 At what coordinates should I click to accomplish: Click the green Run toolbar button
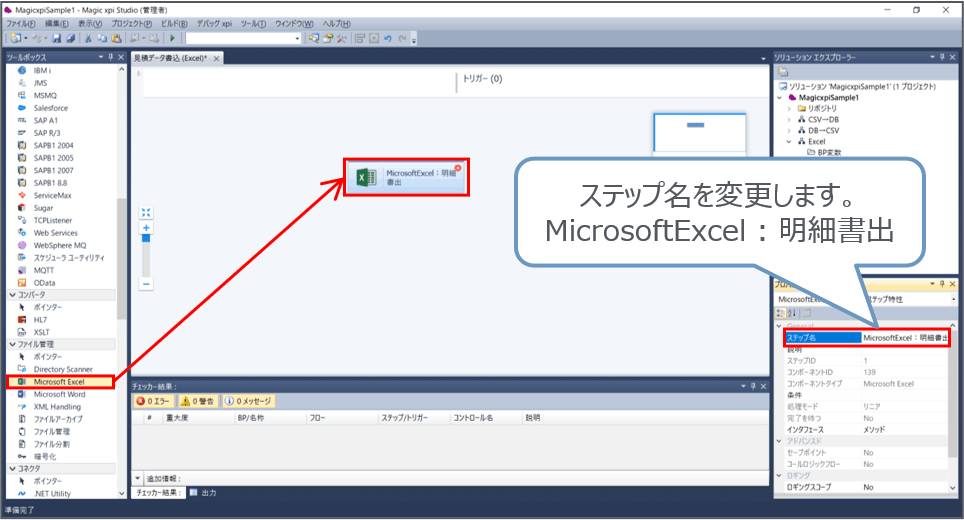pyautogui.click(x=172, y=38)
